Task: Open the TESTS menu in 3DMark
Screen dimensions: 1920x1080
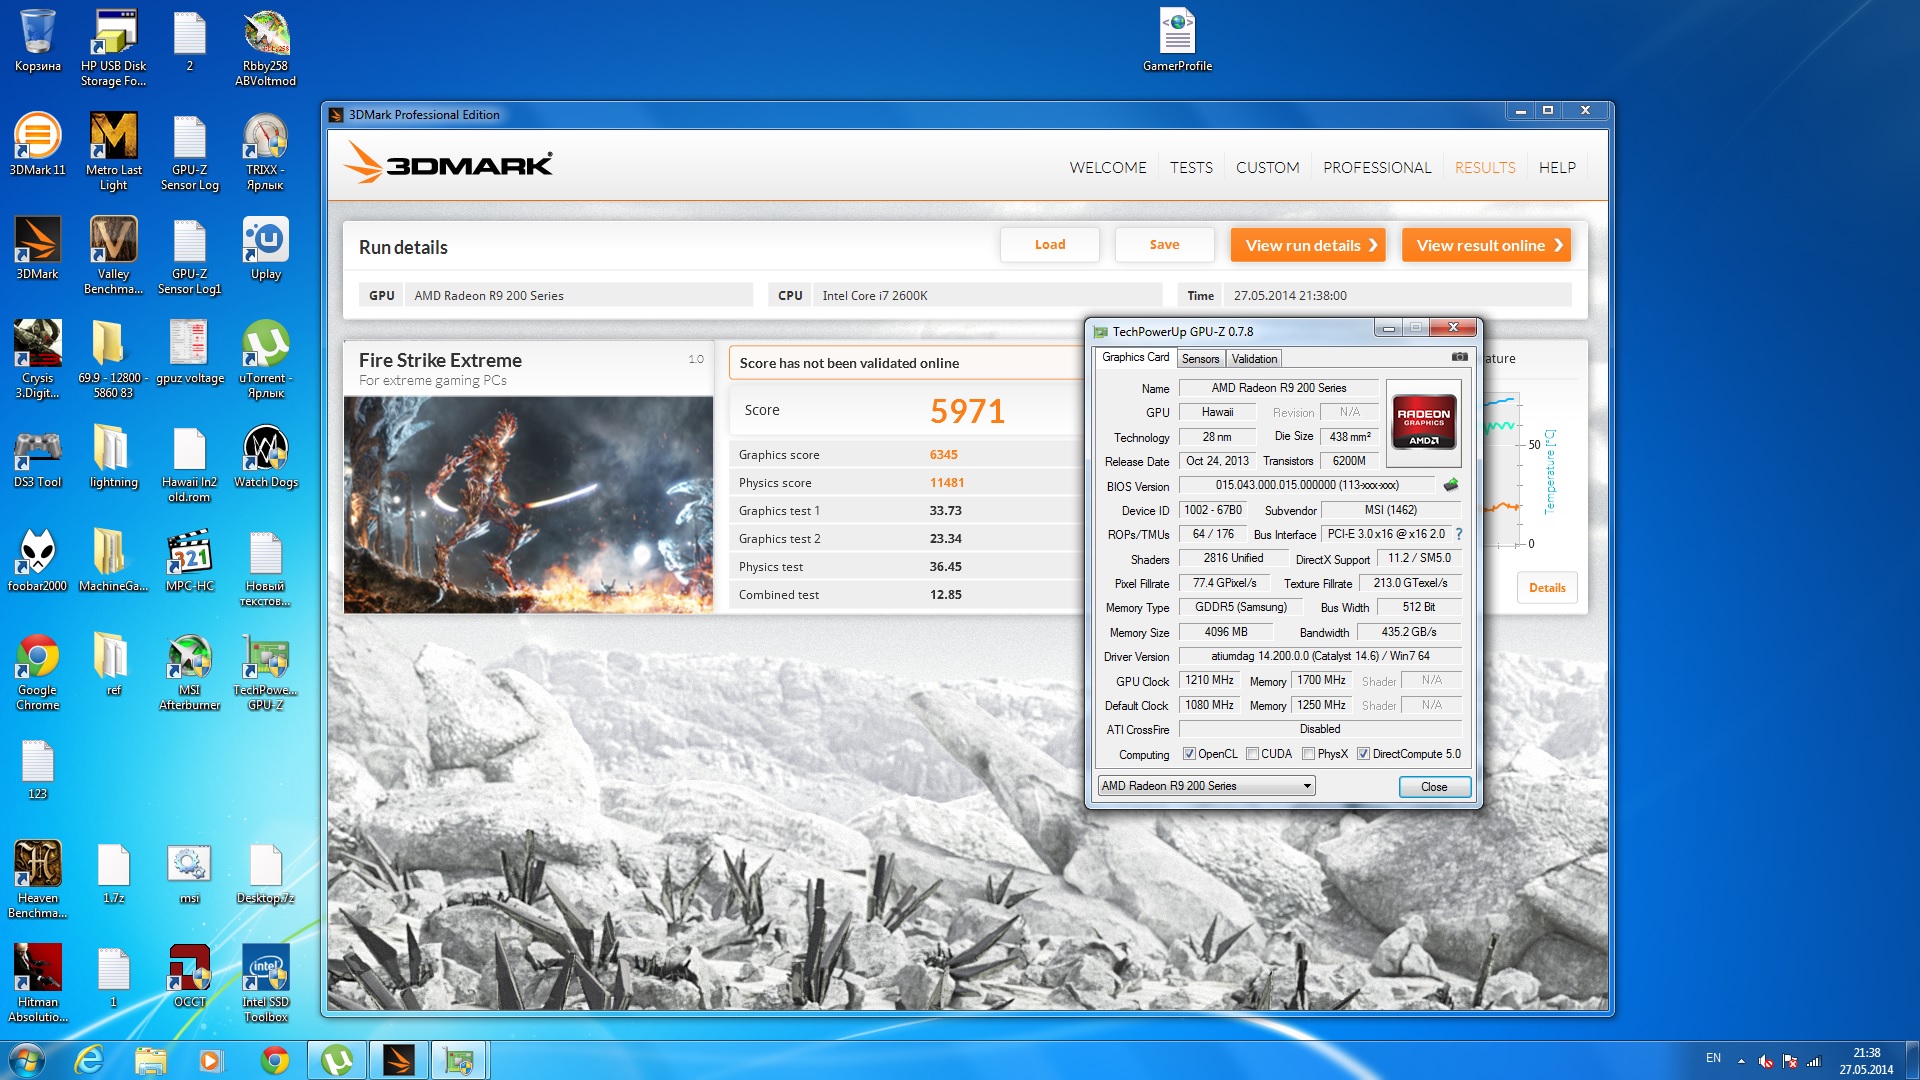Action: coord(1191,168)
